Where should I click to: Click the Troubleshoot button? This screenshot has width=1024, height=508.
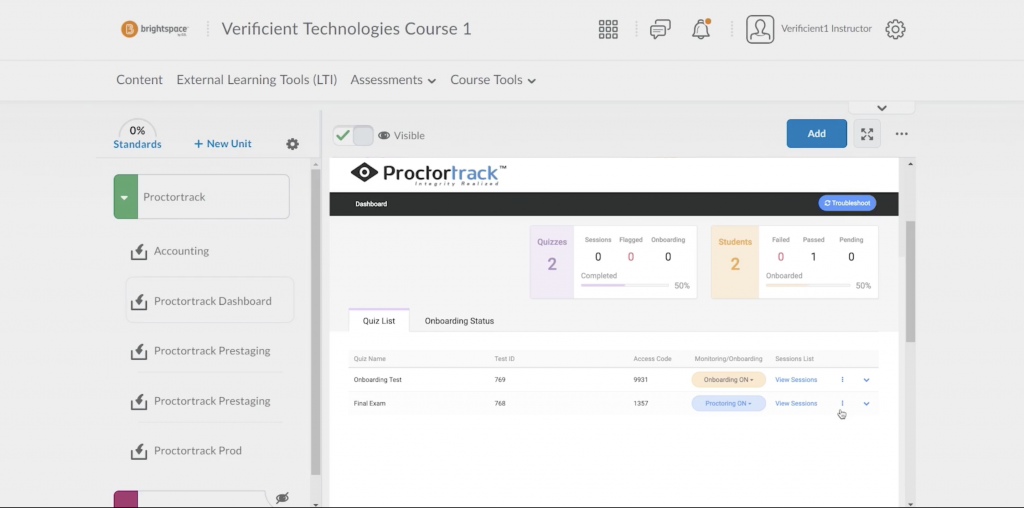point(847,203)
